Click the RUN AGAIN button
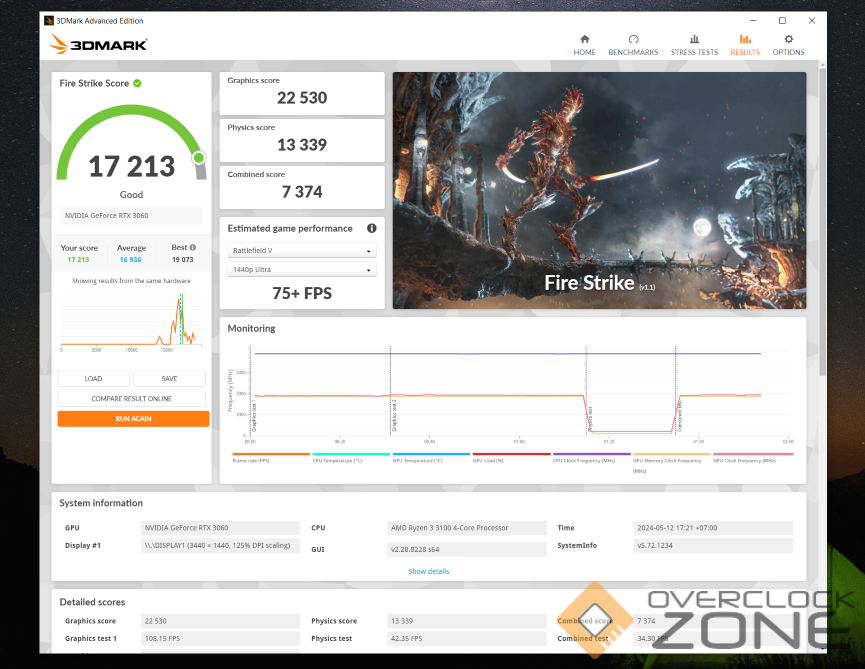This screenshot has height=669, width=865. tap(133, 419)
